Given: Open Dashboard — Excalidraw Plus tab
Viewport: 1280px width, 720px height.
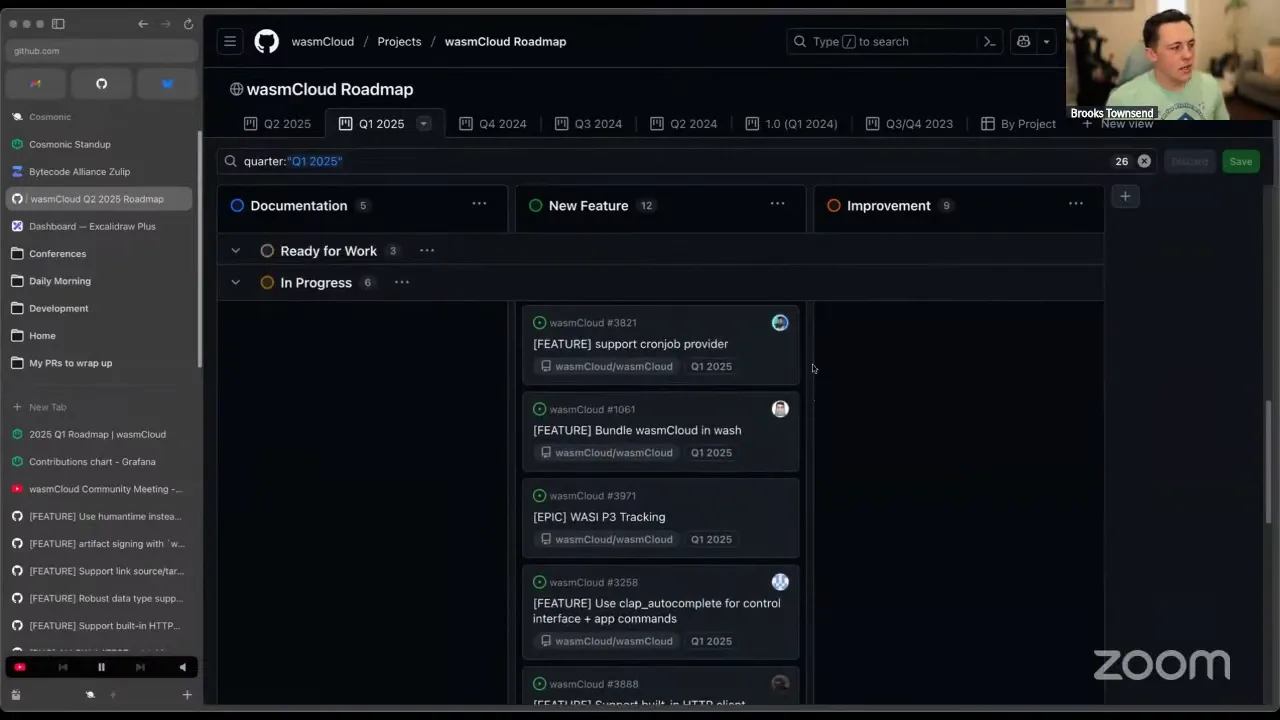Looking at the screenshot, I should (99, 226).
